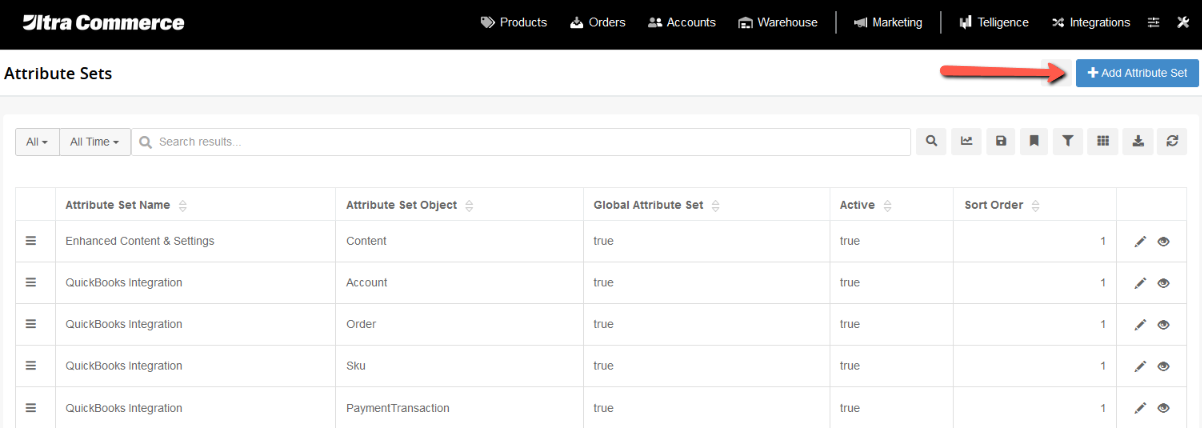This screenshot has height=428, width=1202.
Task: Open the filter funnel icon
Action: pos(1068,142)
